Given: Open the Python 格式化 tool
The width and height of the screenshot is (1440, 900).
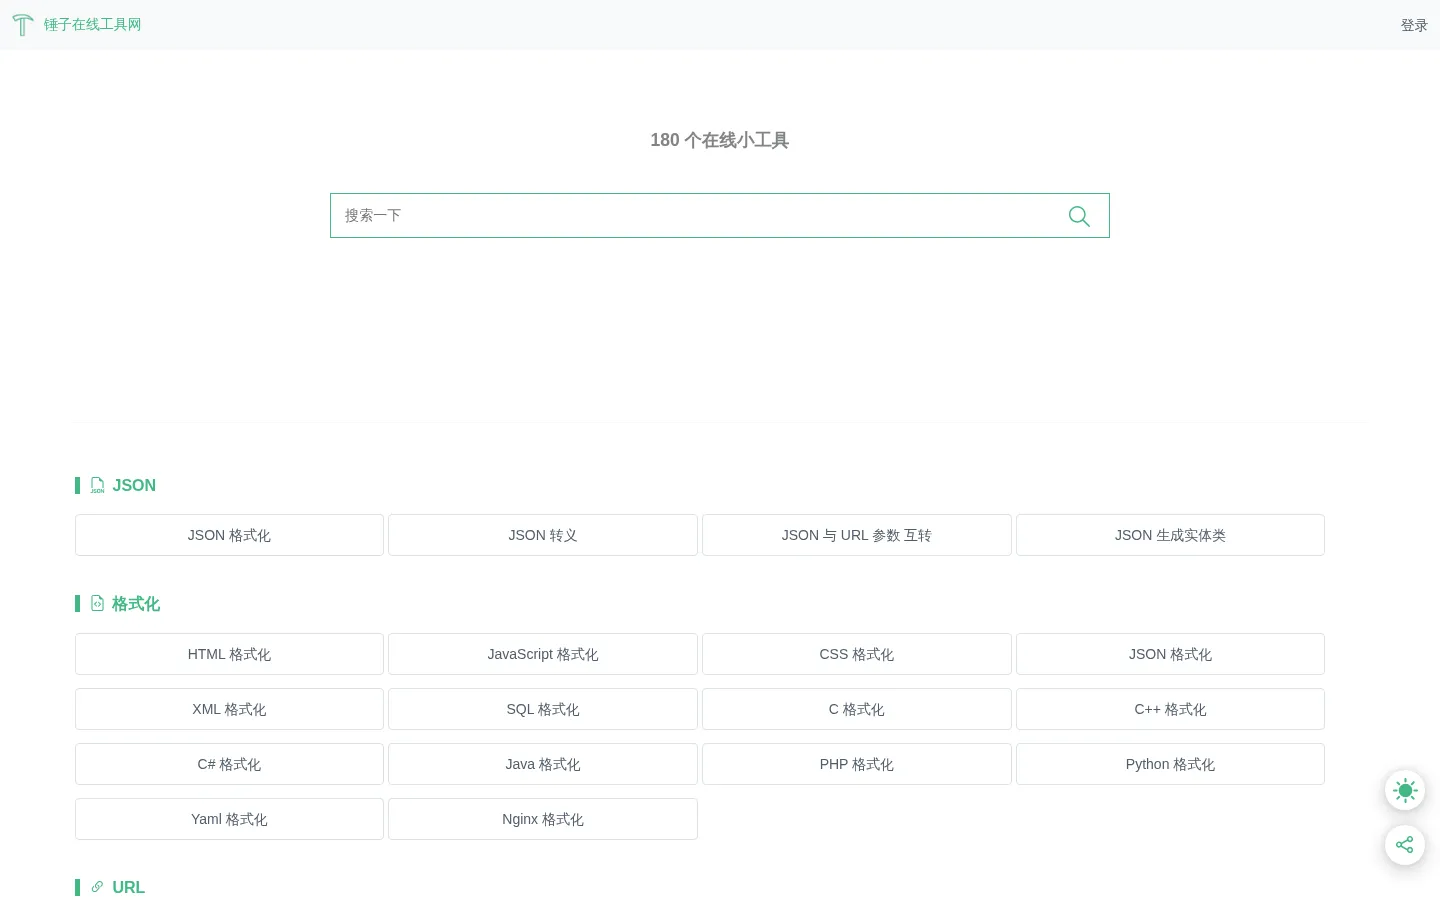Looking at the screenshot, I should pos(1170,764).
